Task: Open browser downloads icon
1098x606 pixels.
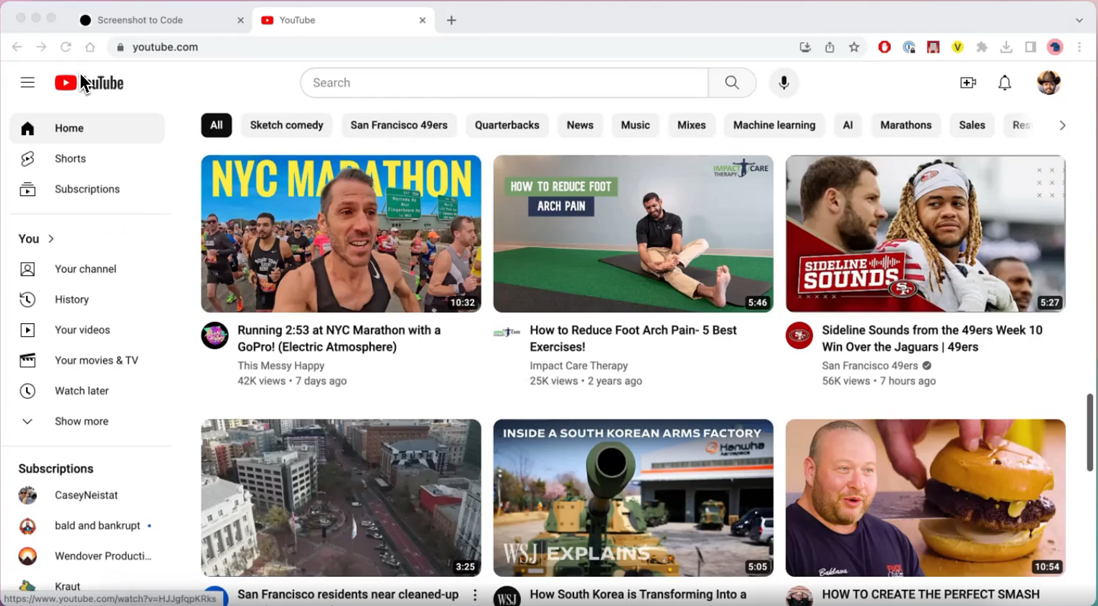Action: (x=1006, y=47)
